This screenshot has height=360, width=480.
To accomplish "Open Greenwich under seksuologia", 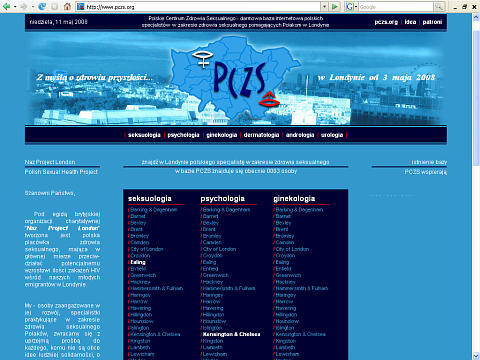I will point(143,275).
